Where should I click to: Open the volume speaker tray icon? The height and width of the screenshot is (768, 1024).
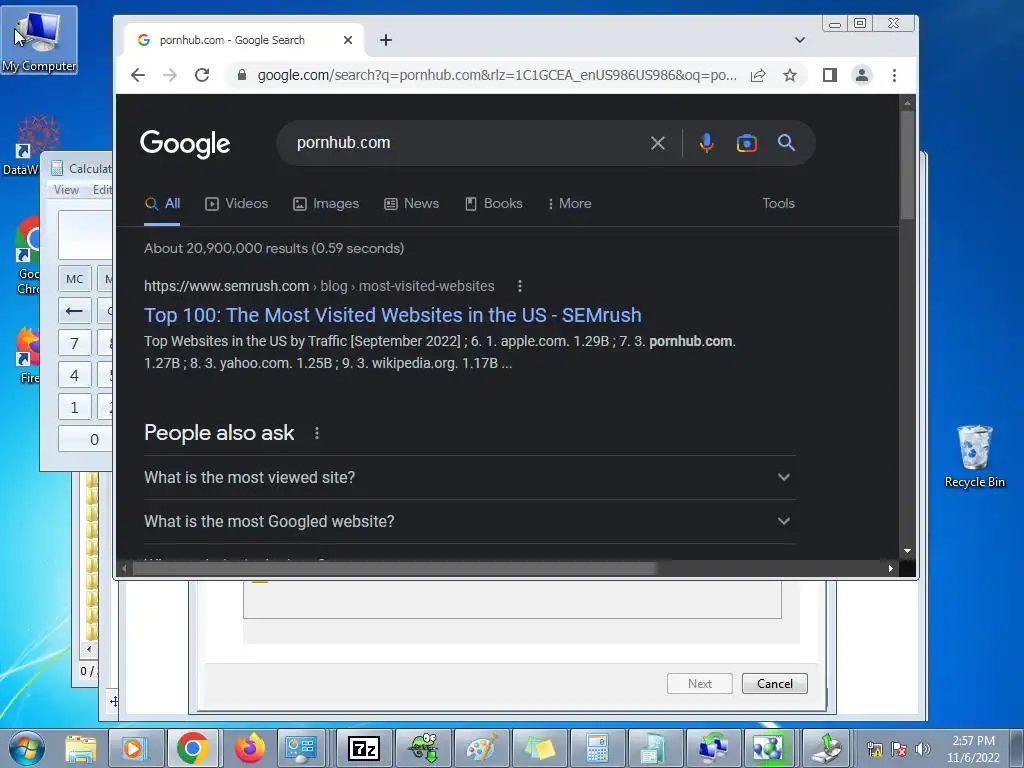[922, 749]
